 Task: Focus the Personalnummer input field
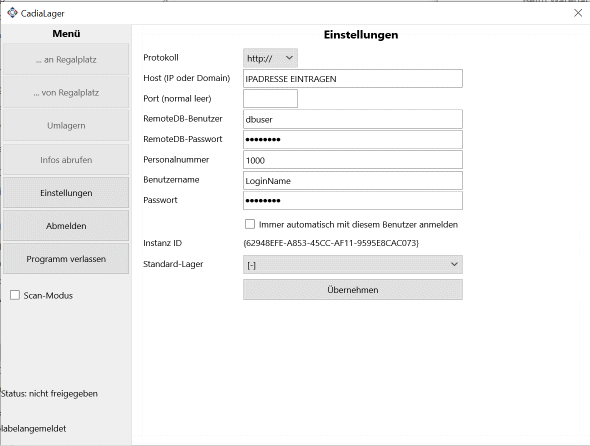[x=353, y=160]
